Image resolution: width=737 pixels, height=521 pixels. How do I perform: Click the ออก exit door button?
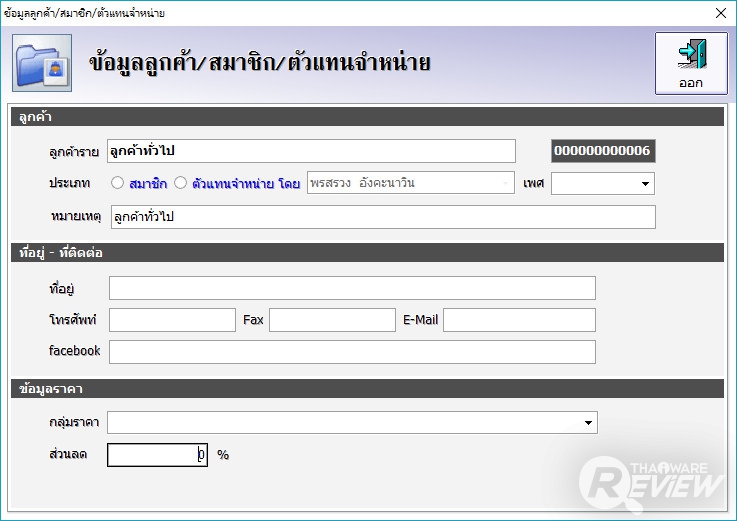pyautogui.click(x=691, y=63)
